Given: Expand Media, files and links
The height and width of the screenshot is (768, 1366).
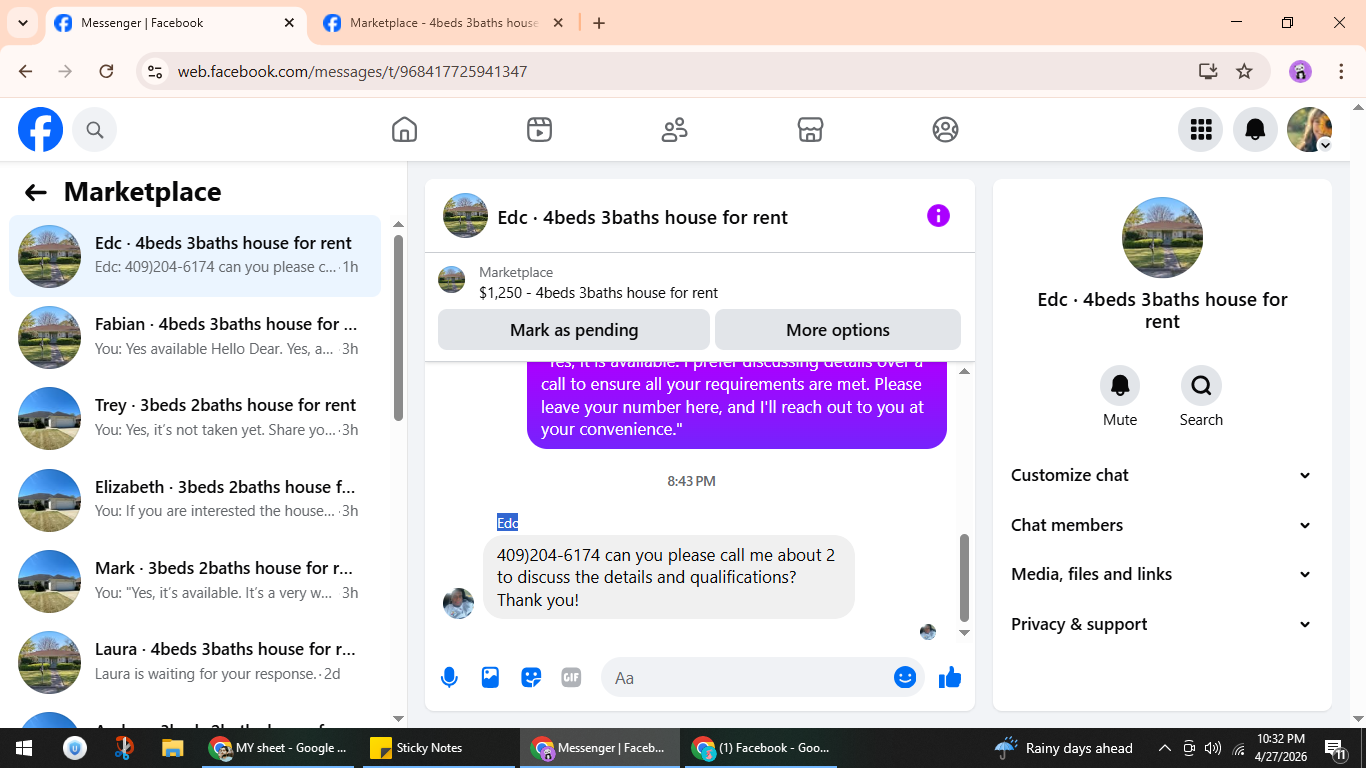Looking at the screenshot, I should (1161, 574).
